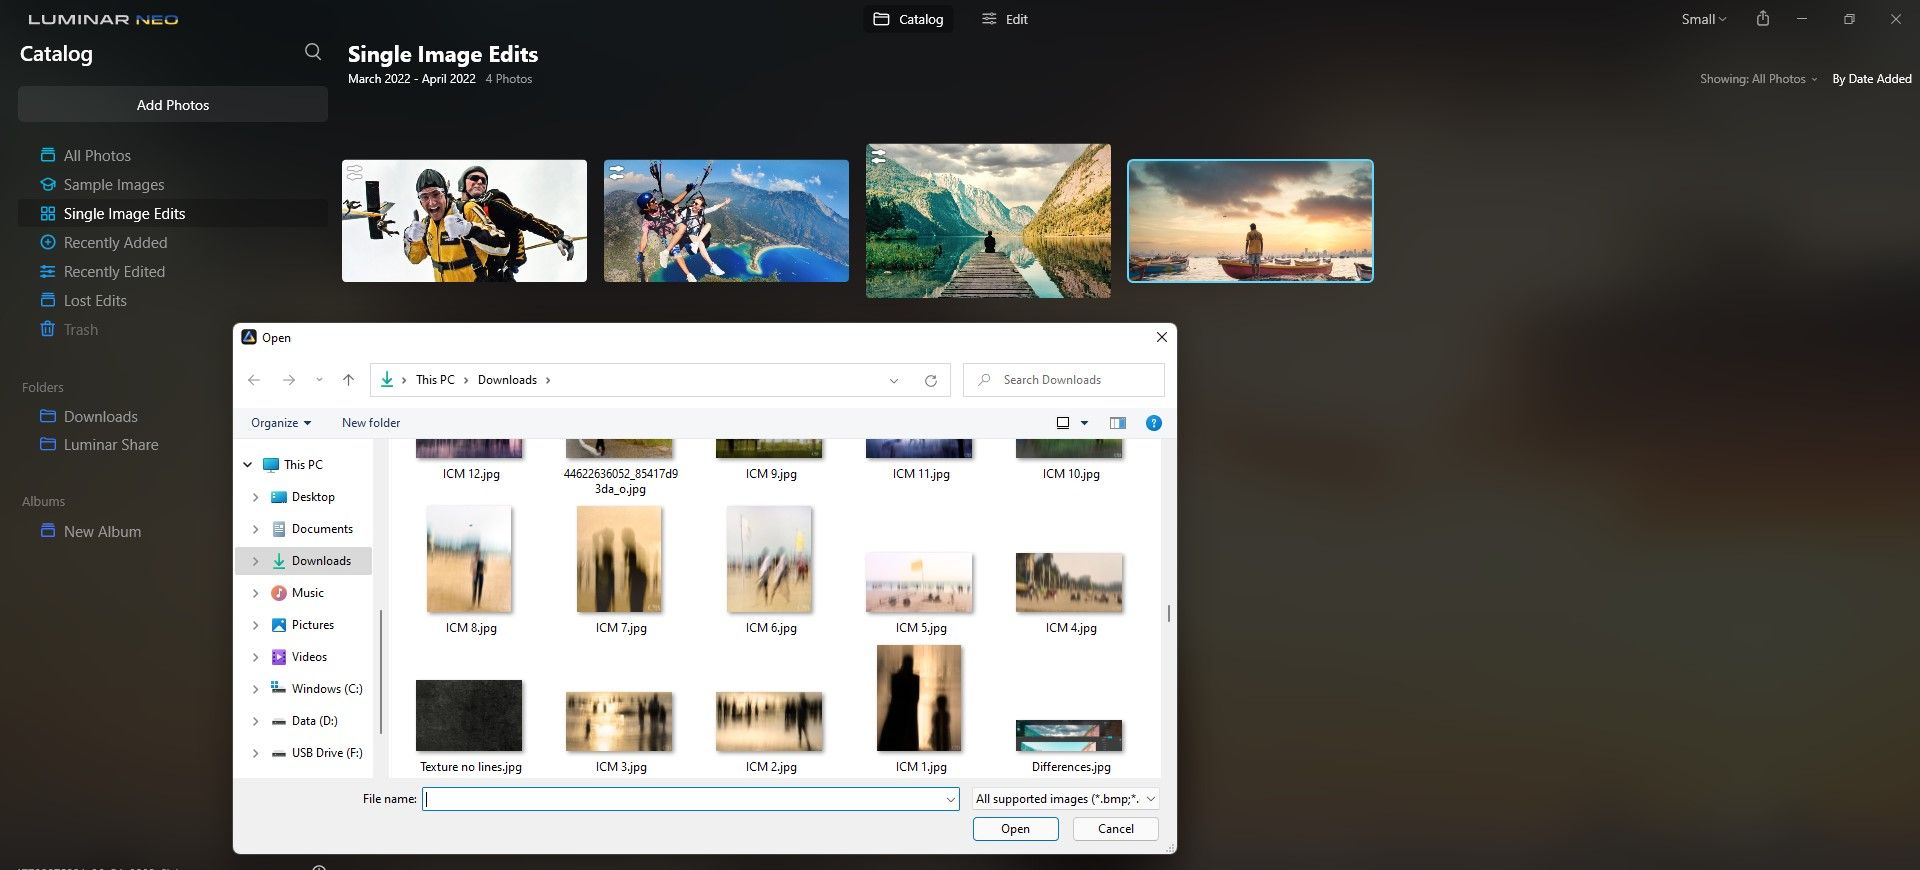This screenshot has width=1920, height=870.
Task: Open the file type filter dropdown
Action: (1066, 799)
